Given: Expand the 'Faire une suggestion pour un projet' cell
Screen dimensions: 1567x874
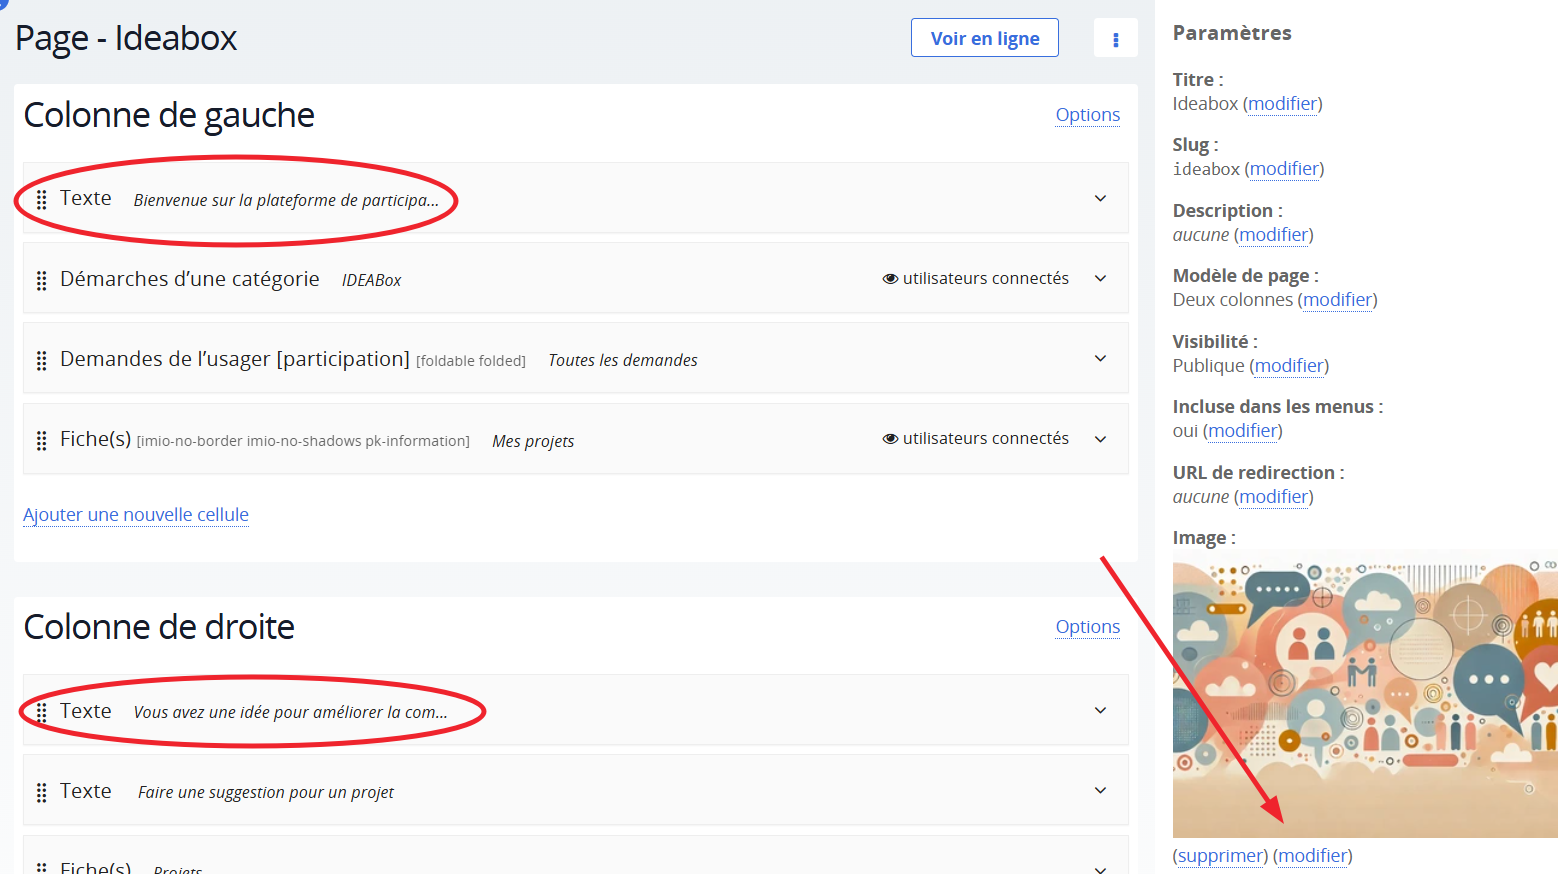Looking at the screenshot, I should click(1100, 790).
